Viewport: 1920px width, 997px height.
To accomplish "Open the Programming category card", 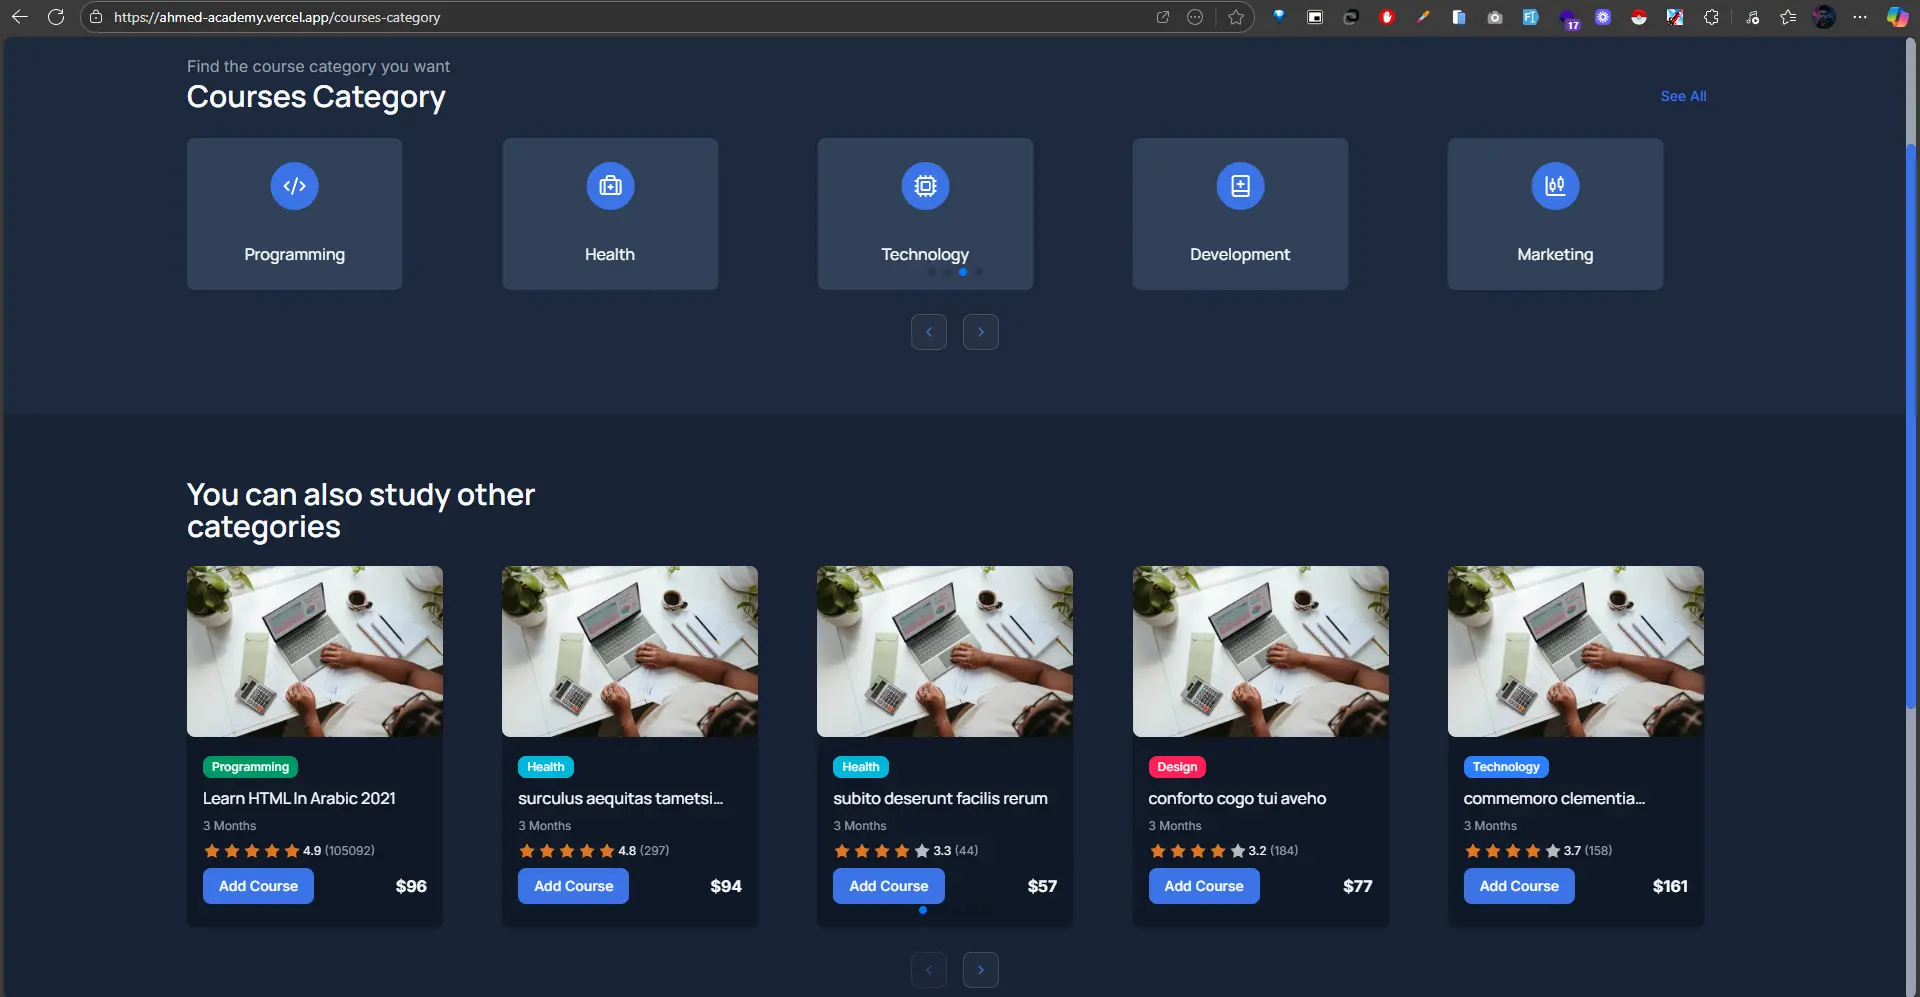I will [294, 214].
